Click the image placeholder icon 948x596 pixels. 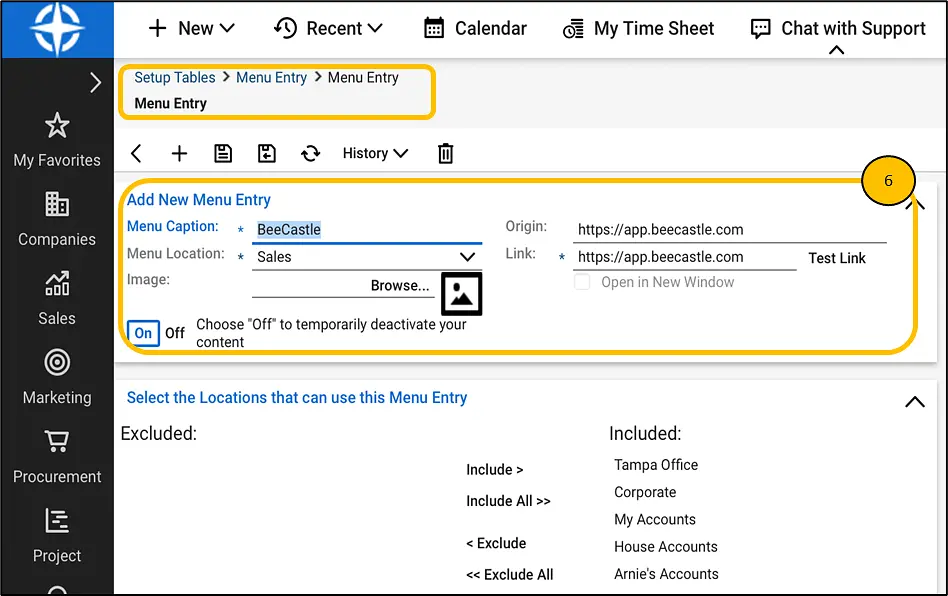pyautogui.click(x=461, y=294)
